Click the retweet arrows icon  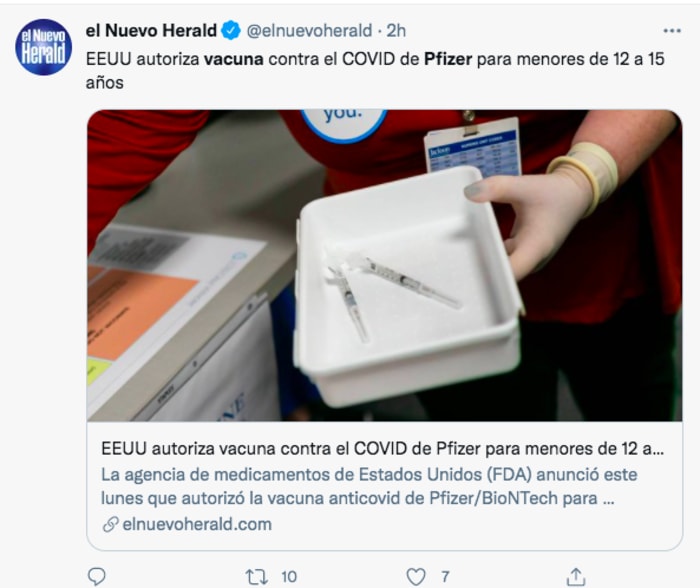point(257,577)
